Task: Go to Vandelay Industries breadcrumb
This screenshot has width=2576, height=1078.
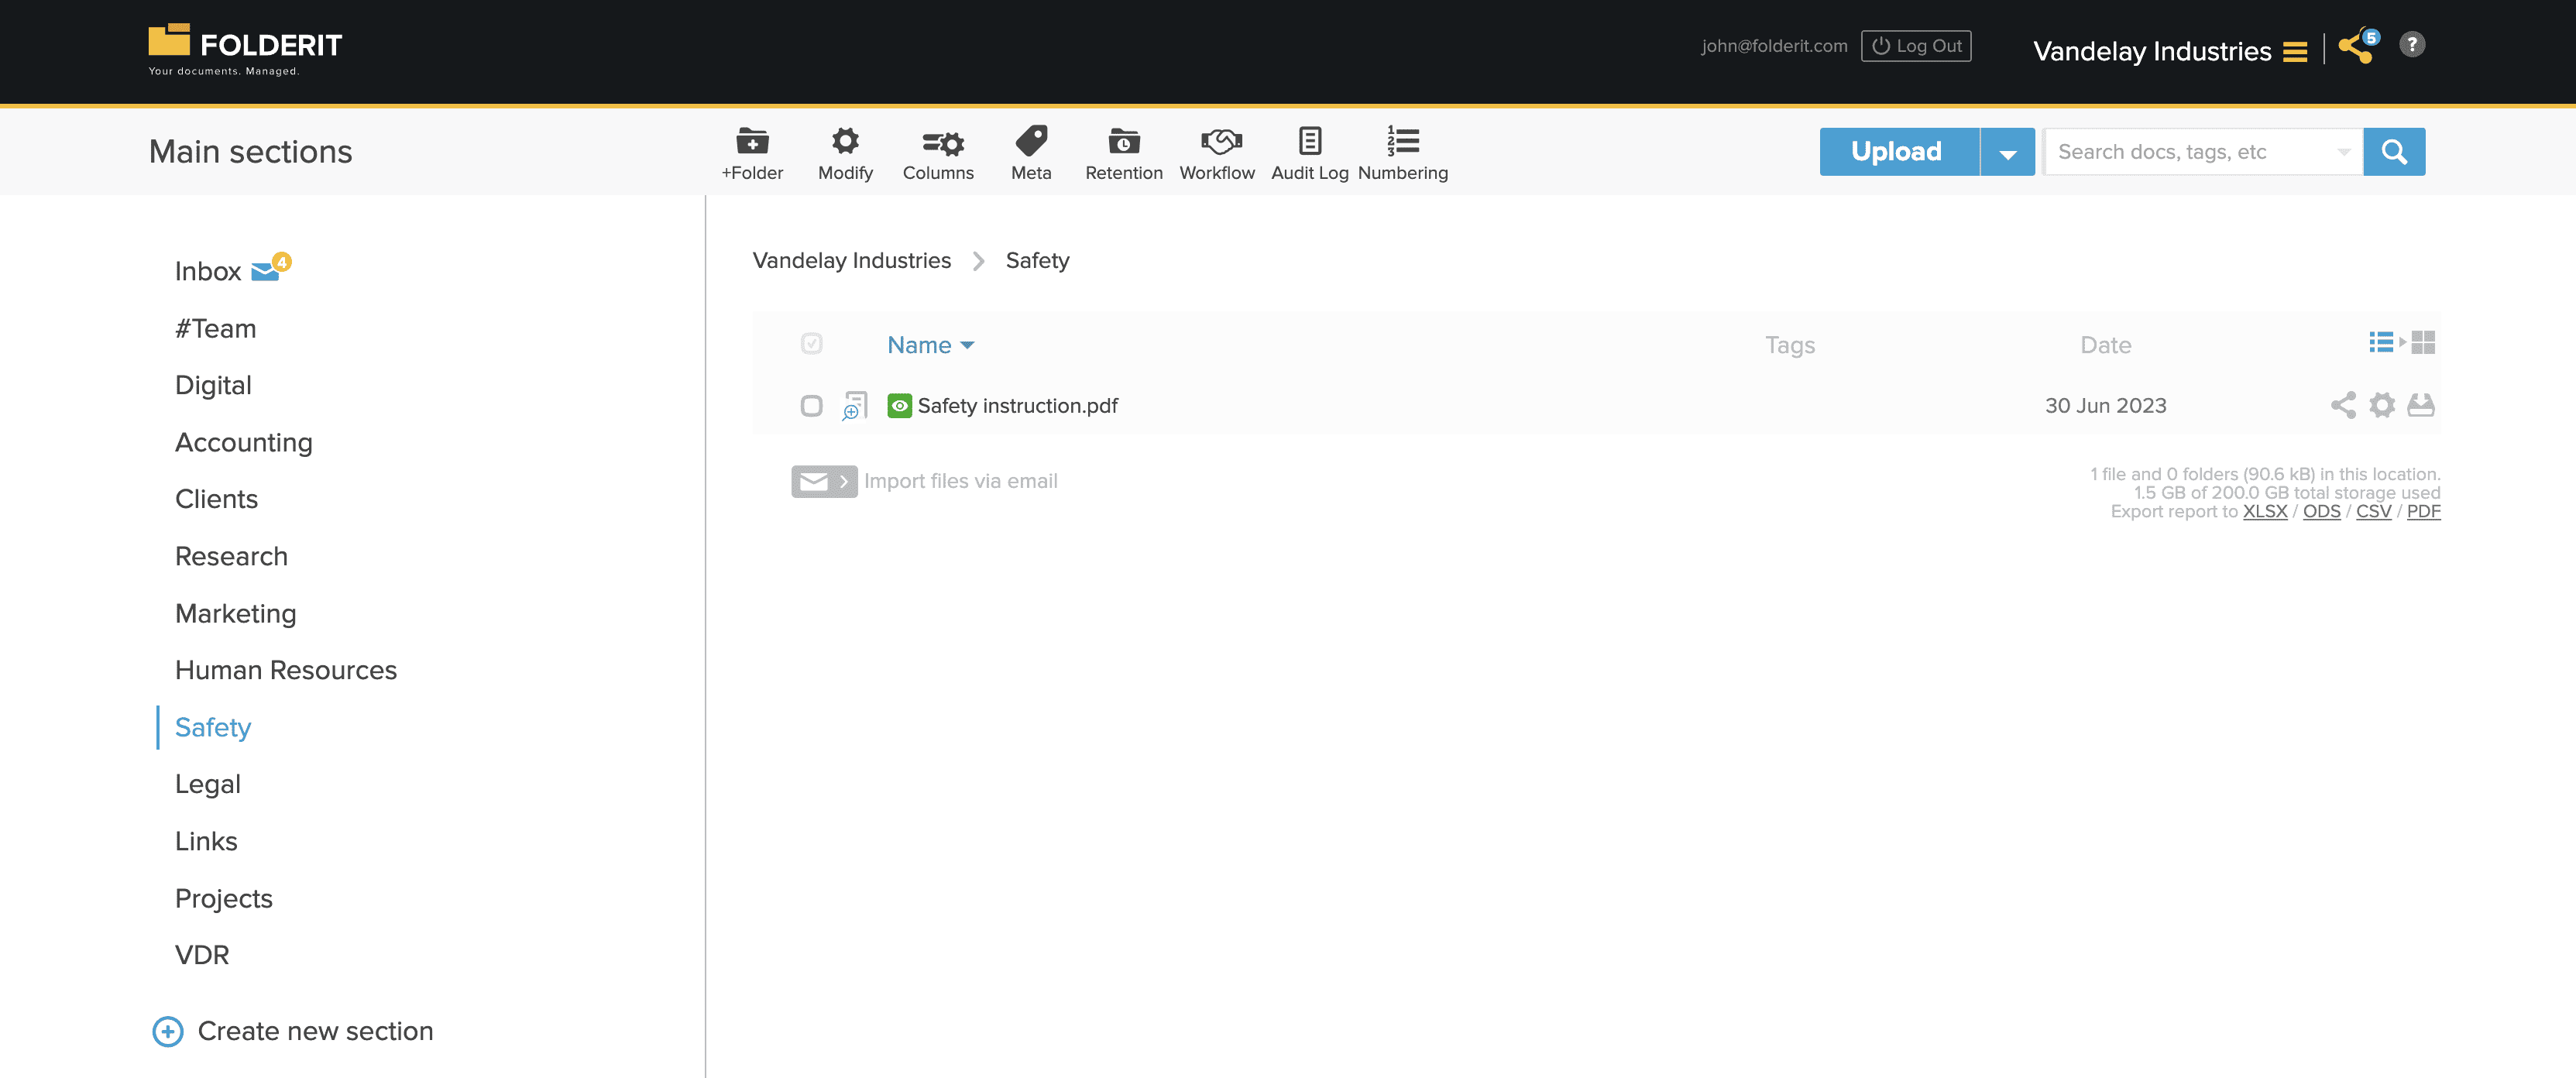Action: pyautogui.click(x=851, y=260)
